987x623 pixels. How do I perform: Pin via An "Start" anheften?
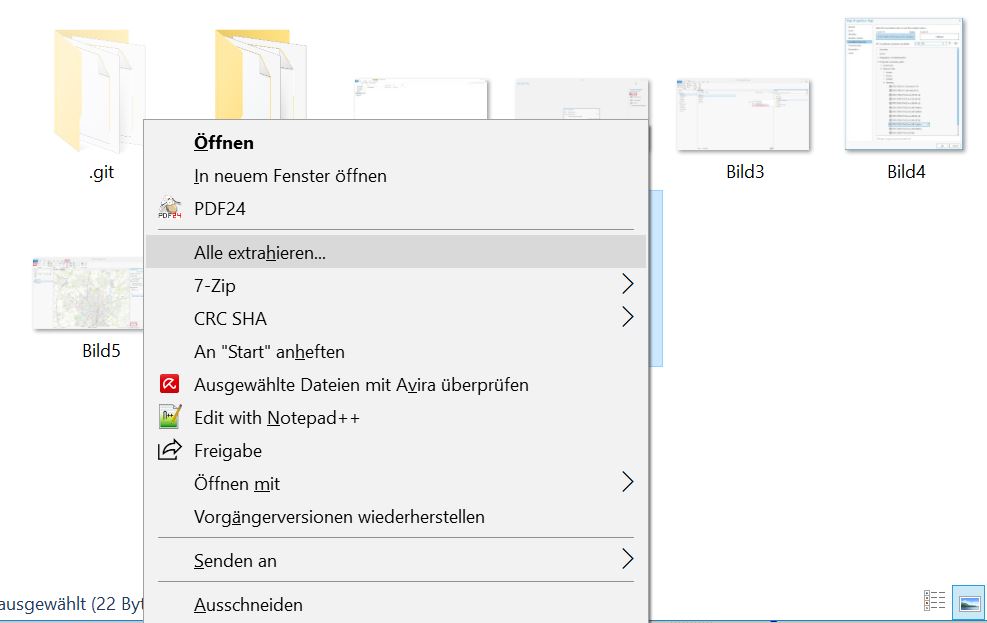pyautogui.click(x=269, y=352)
